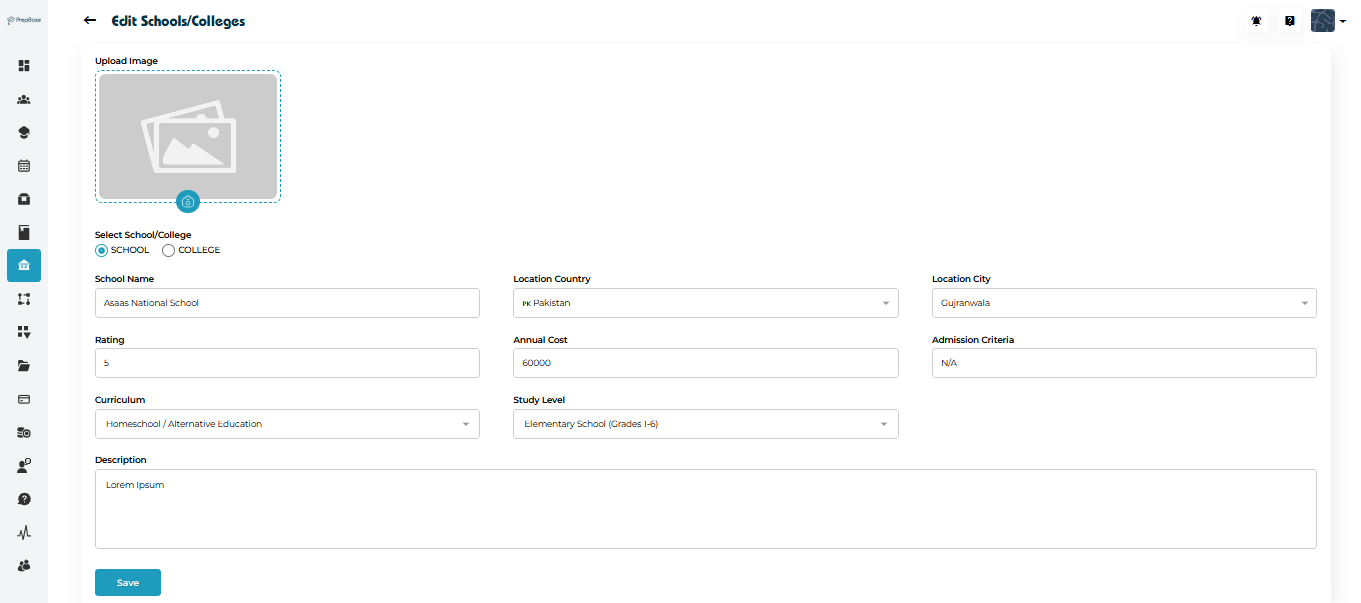Open the calendar icon in sidebar
Screen dimensions: 1361x603
(24, 166)
